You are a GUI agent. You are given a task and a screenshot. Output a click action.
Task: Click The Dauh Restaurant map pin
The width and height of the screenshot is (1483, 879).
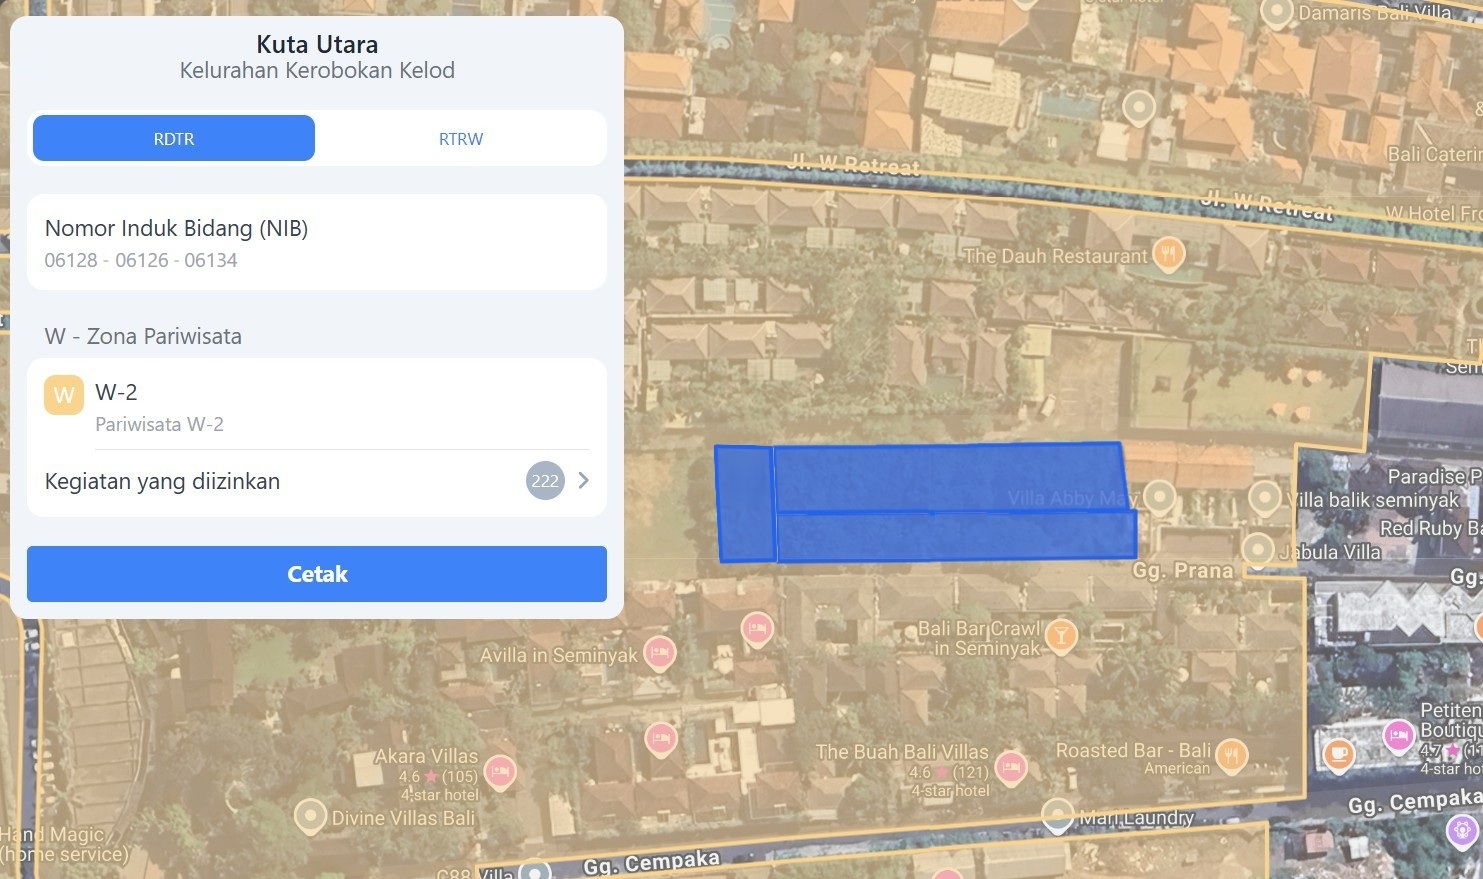tap(1168, 254)
